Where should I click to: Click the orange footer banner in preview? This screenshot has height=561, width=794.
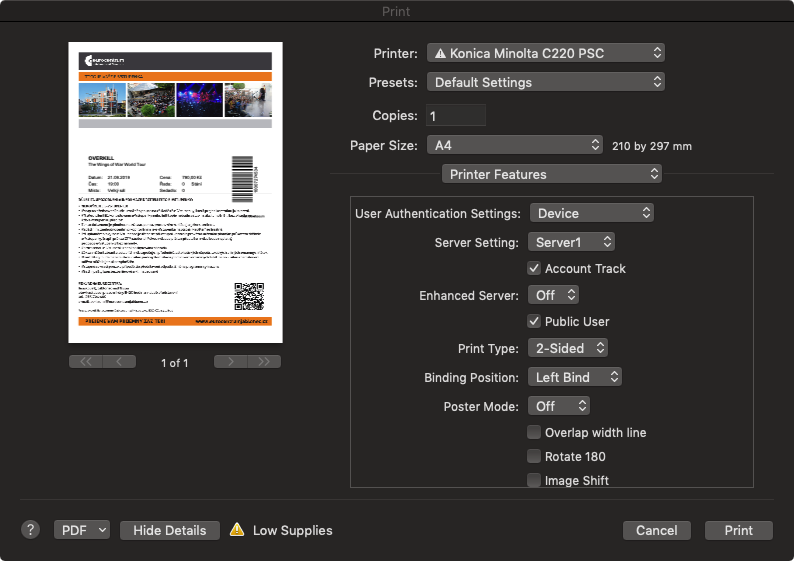[175, 321]
